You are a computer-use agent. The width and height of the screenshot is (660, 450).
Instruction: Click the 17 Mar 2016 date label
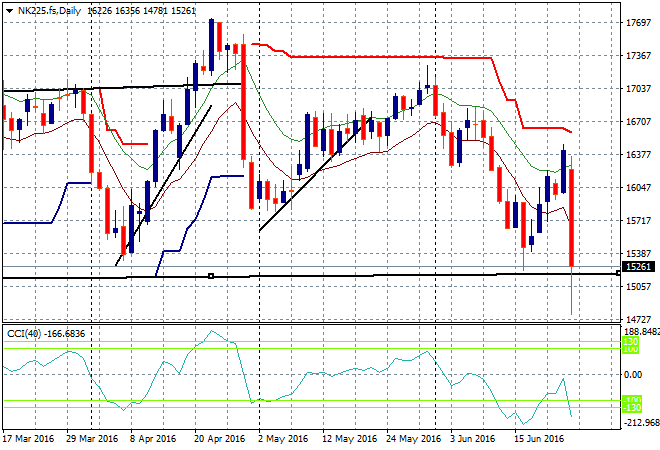(x=29, y=439)
